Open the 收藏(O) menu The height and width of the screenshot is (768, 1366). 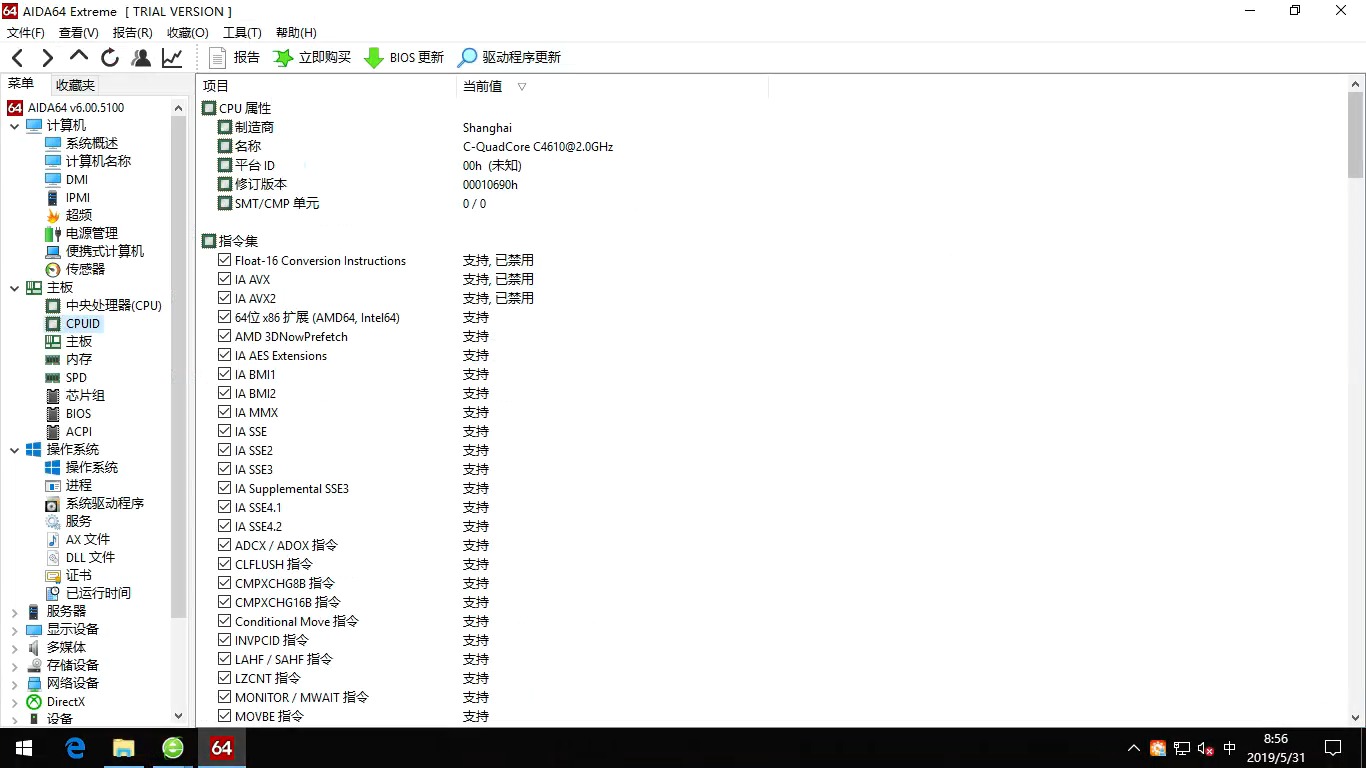tap(188, 33)
